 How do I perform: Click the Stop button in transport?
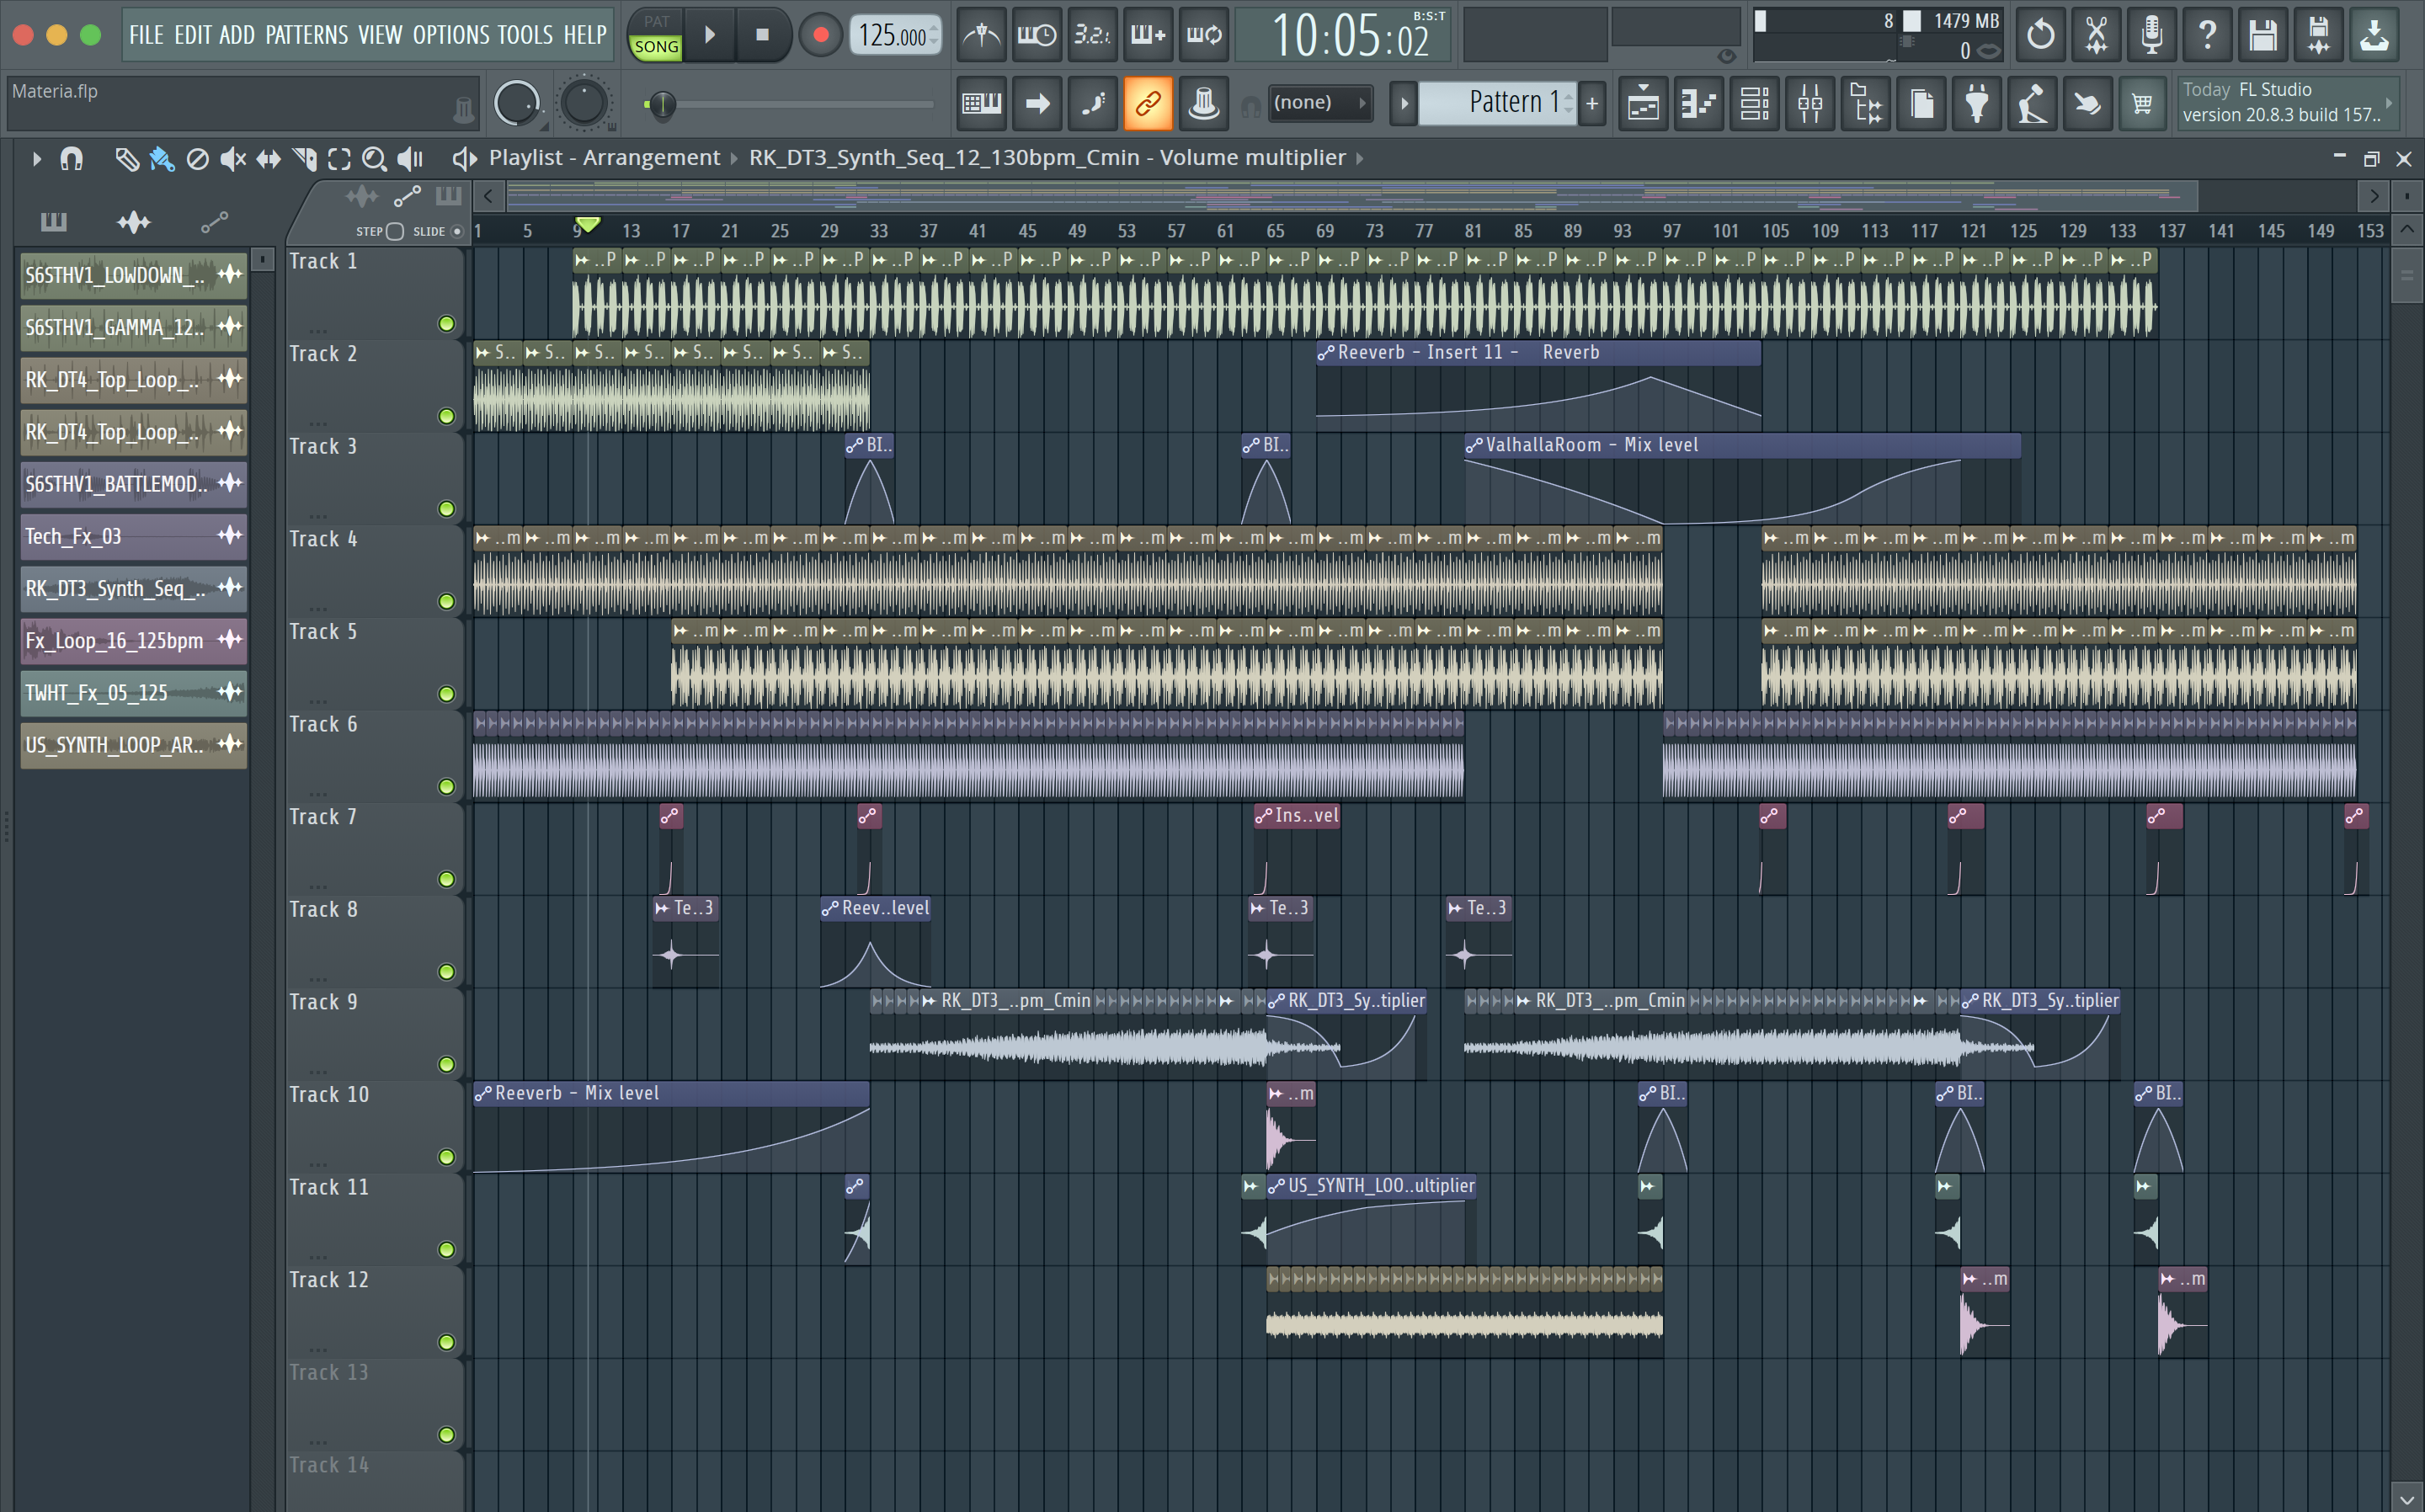point(762,35)
